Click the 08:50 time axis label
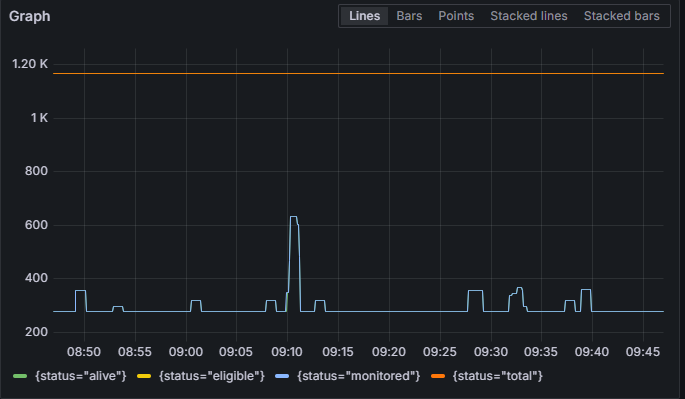Screen dimensions: 685x399 pos(84,352)
